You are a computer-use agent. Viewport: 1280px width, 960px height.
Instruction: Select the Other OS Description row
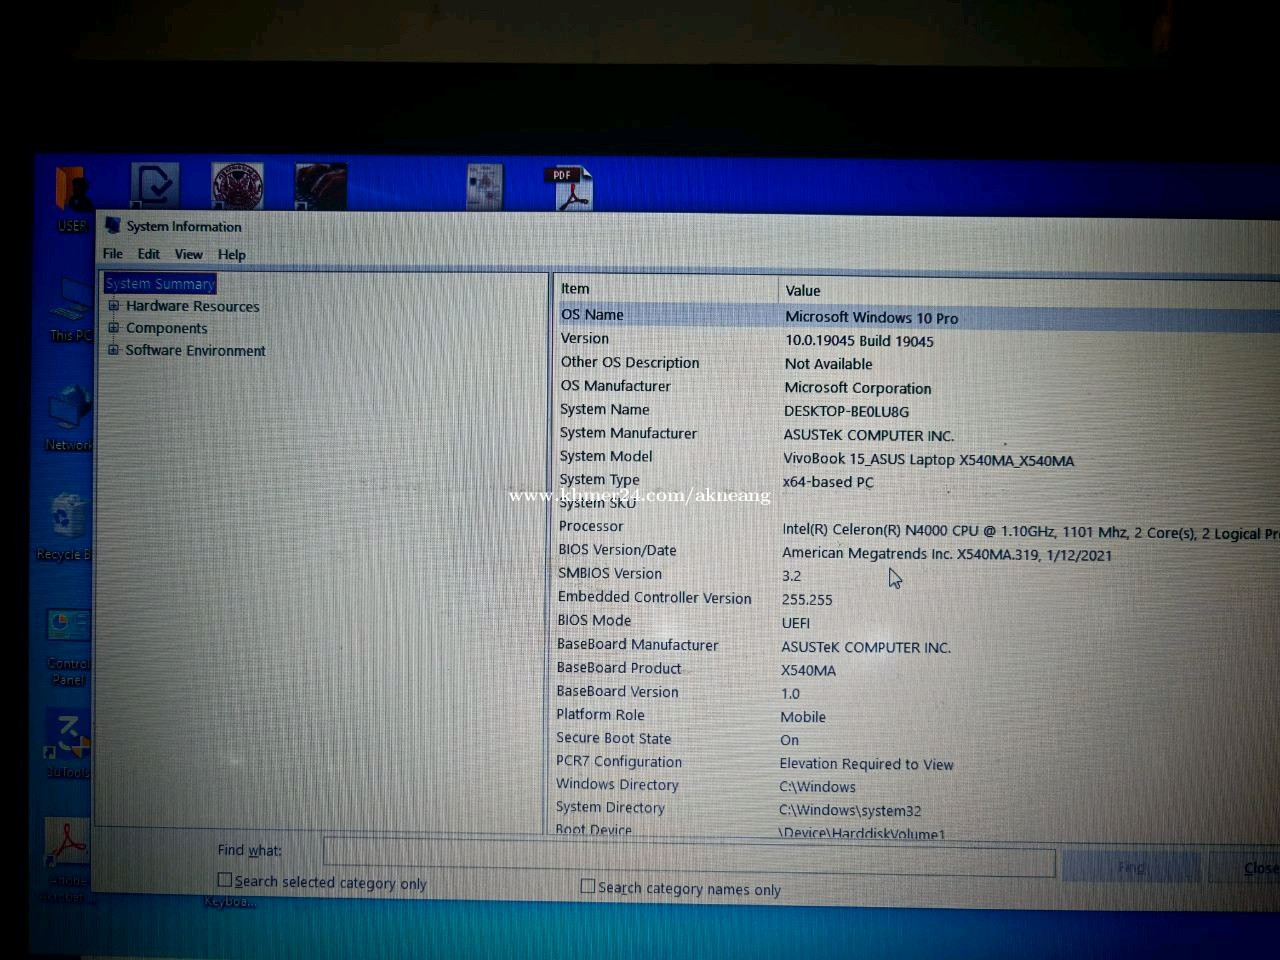click(918, 363)
